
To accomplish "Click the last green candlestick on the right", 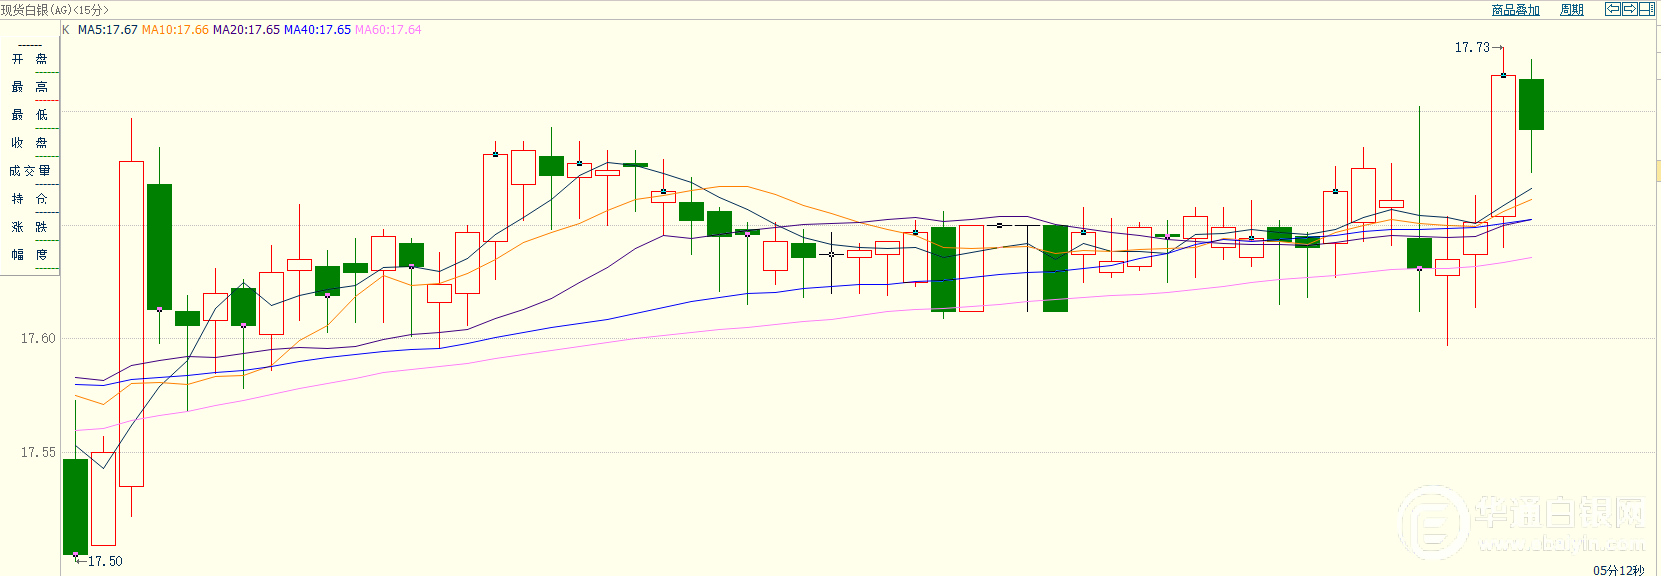I will coord(1531,104).
